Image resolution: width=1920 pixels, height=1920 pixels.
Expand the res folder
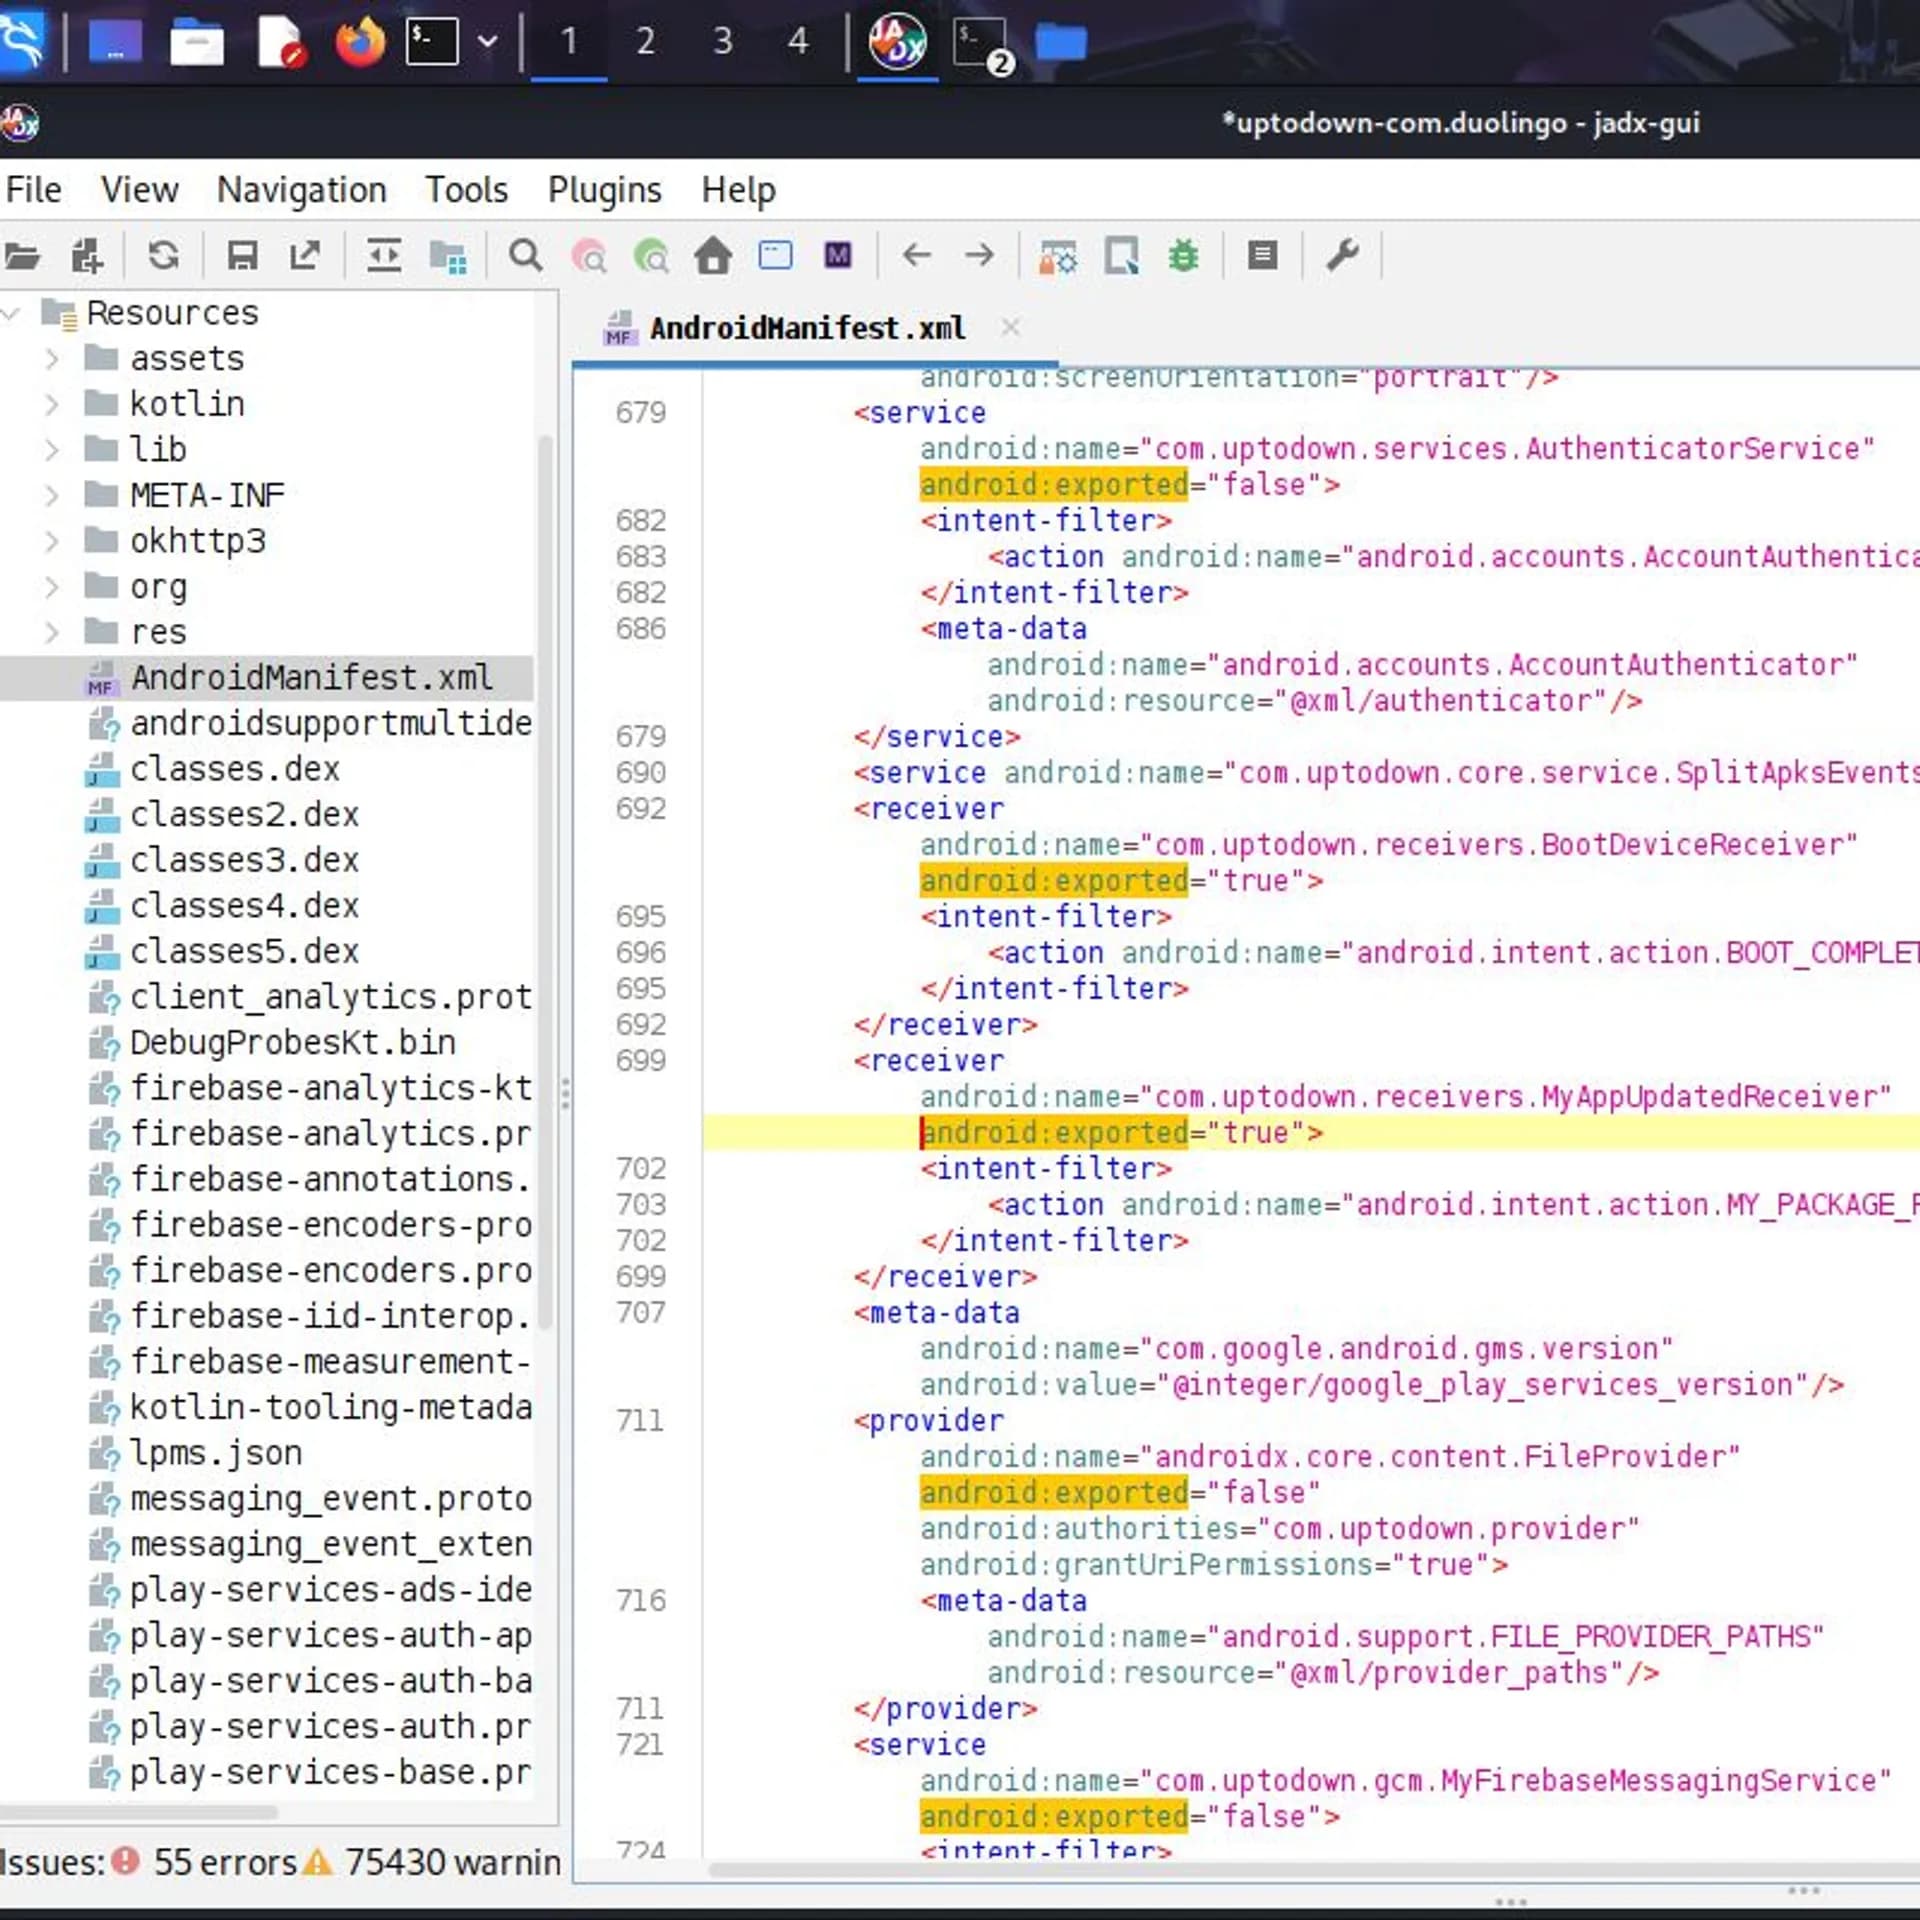tap(52, 632)
